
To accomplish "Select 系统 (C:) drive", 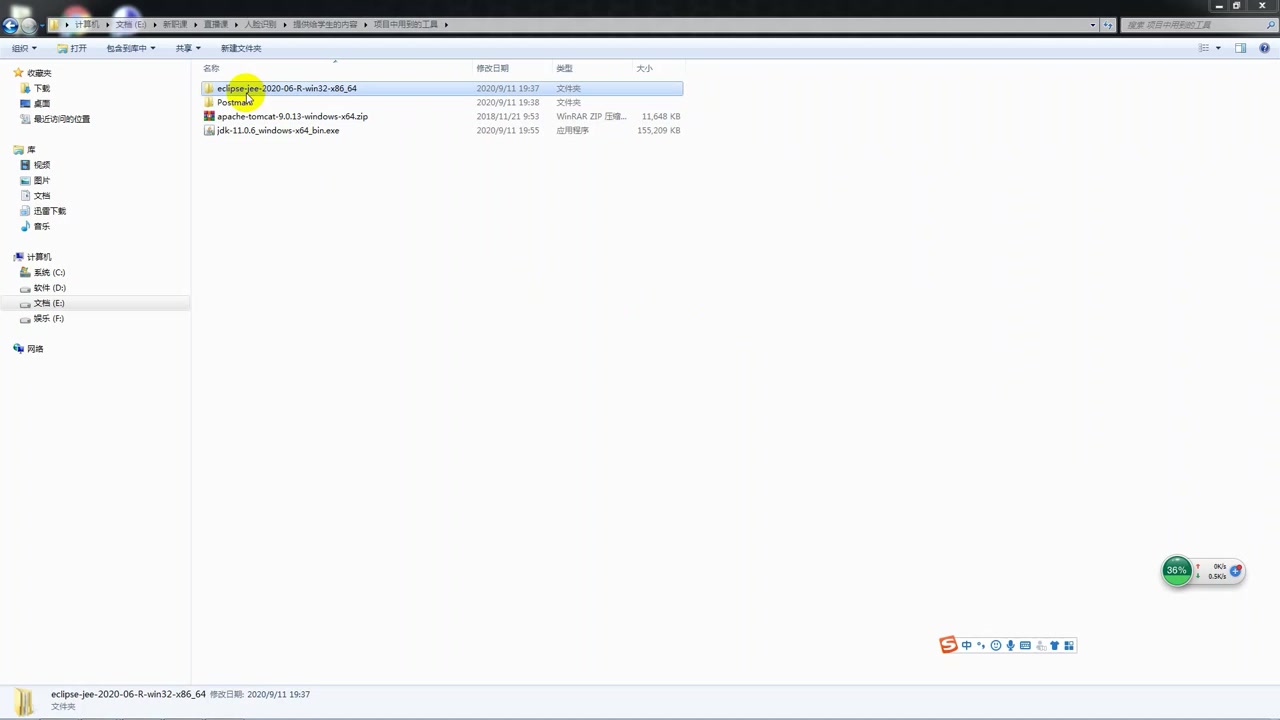I will coord(49,272).
